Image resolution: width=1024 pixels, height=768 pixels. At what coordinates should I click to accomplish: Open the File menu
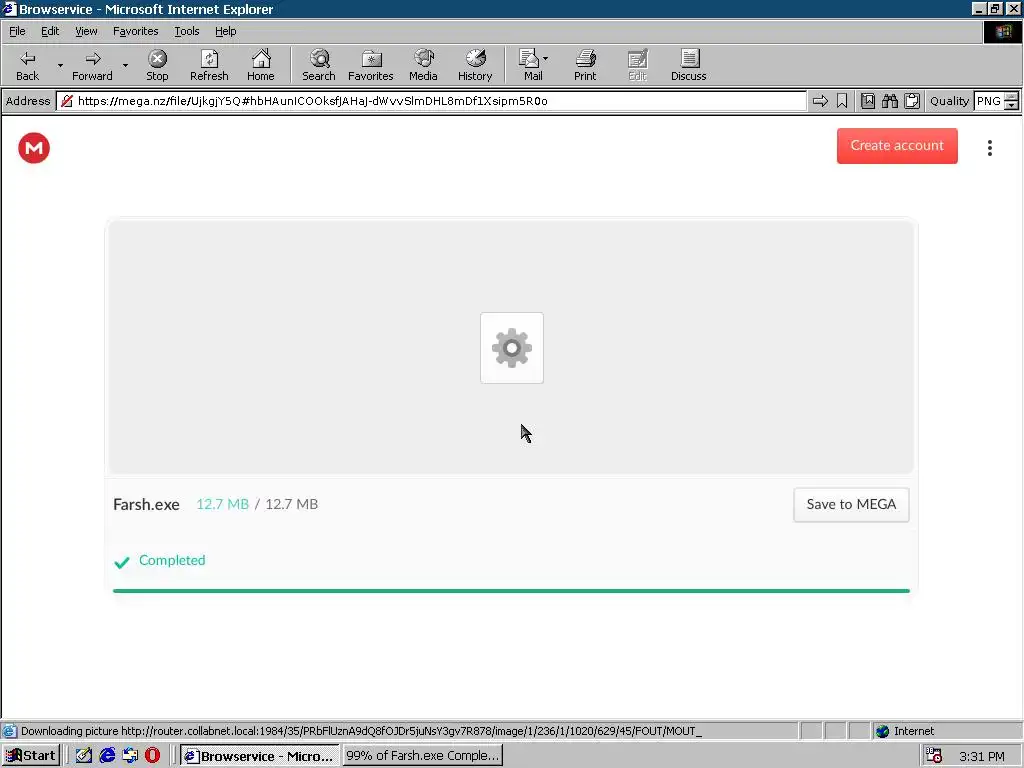tap(17, 31)
